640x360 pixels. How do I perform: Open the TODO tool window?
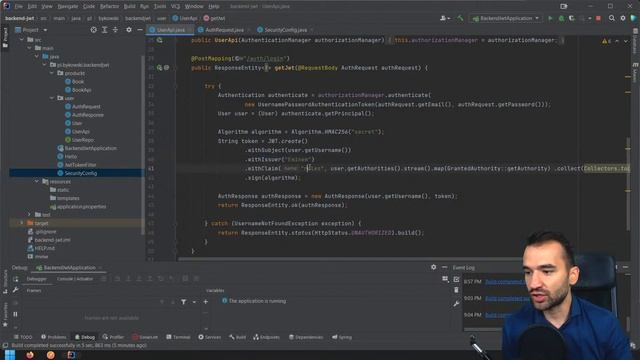tap(23, 337)
